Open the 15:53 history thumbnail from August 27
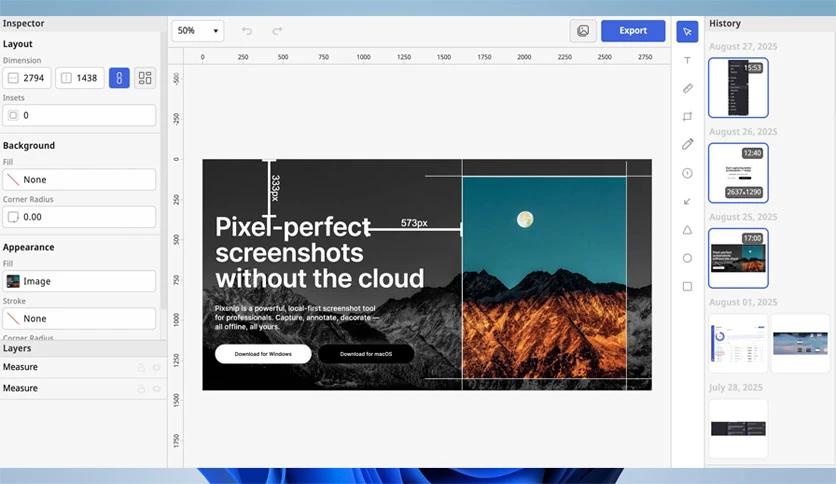The height and width of the screenshot is (484, 836). 738,87
